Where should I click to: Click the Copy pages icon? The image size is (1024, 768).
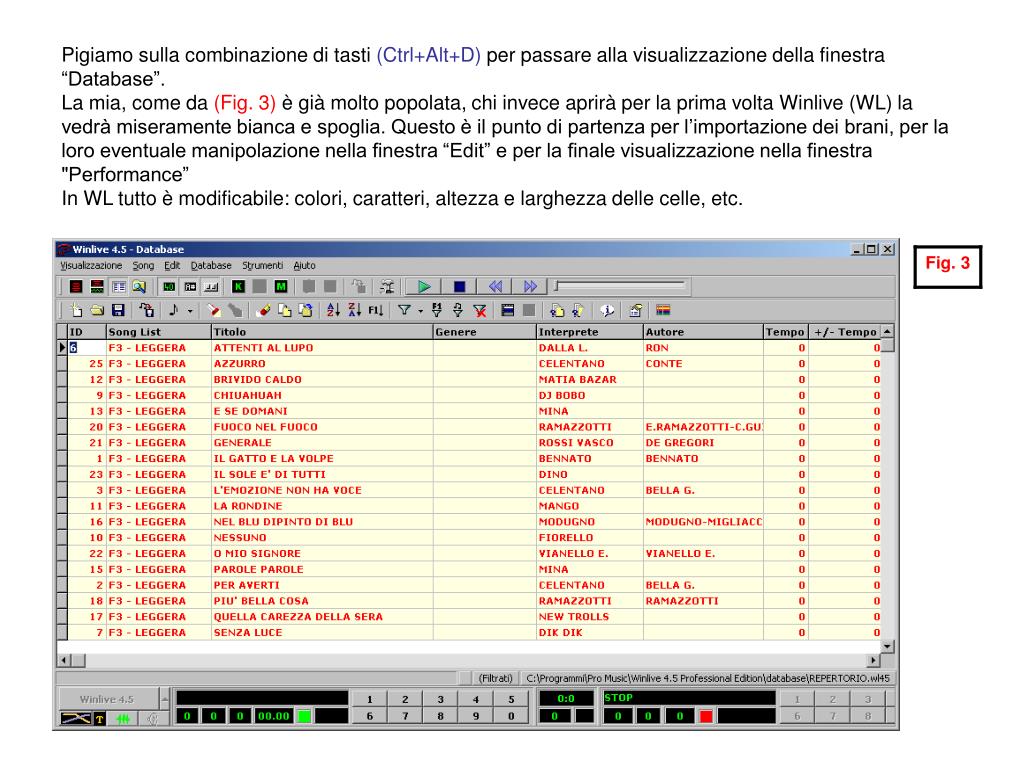[285, 311]
